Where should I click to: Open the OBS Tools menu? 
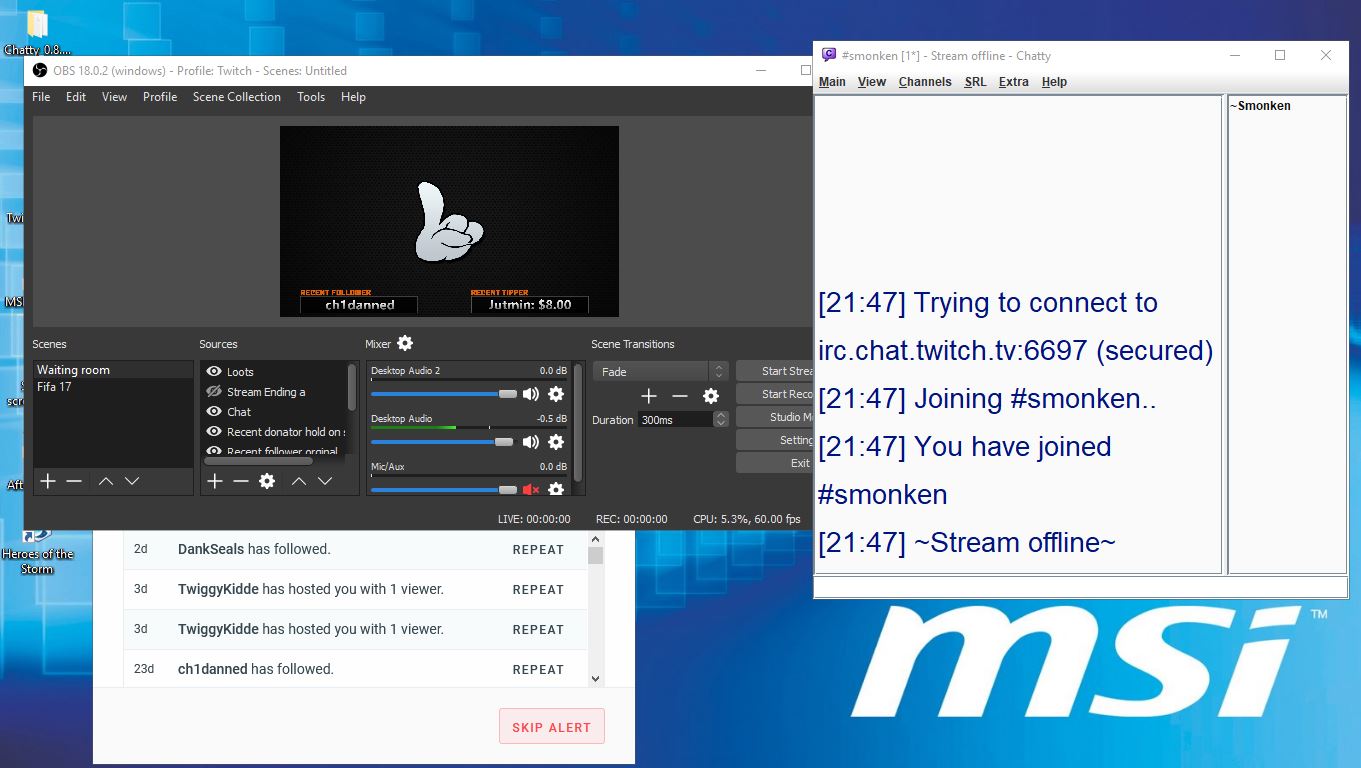311,97
